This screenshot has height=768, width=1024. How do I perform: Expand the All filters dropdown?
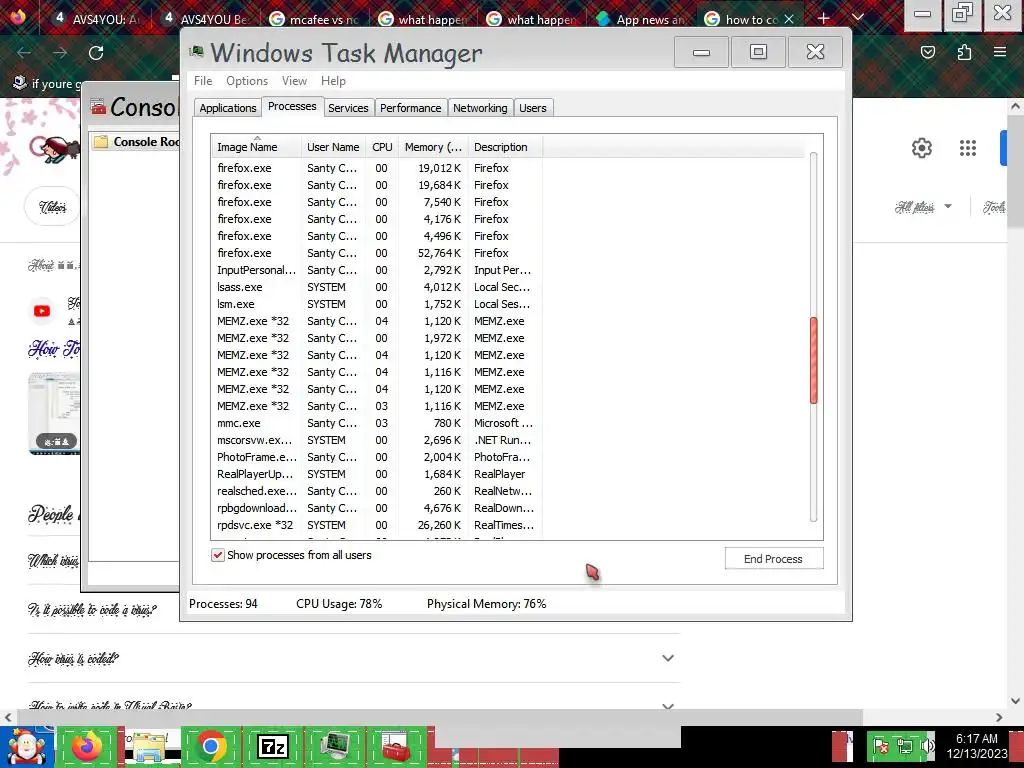click(923, 207)
